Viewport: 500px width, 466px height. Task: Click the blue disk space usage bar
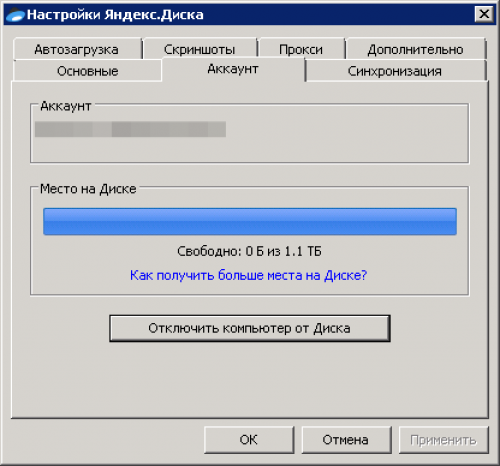click(x=250, y=221)
